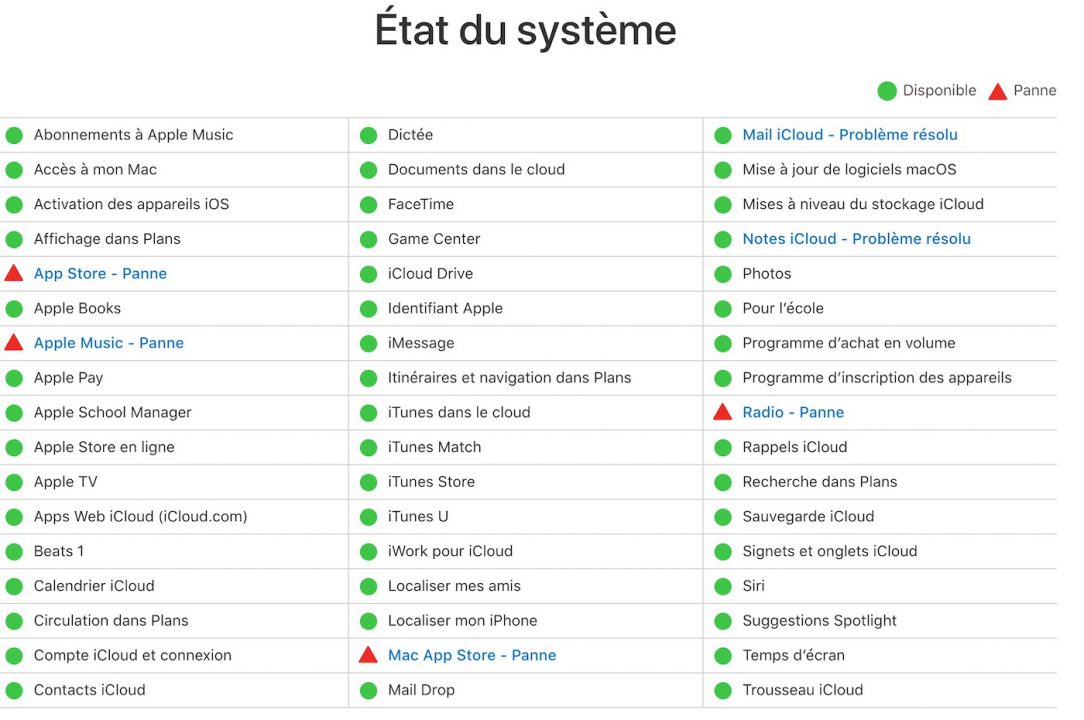This screenshot has width=1084, height=720.
Task: Open the Mac App Store - Panne link
Action: click(471, 655)
